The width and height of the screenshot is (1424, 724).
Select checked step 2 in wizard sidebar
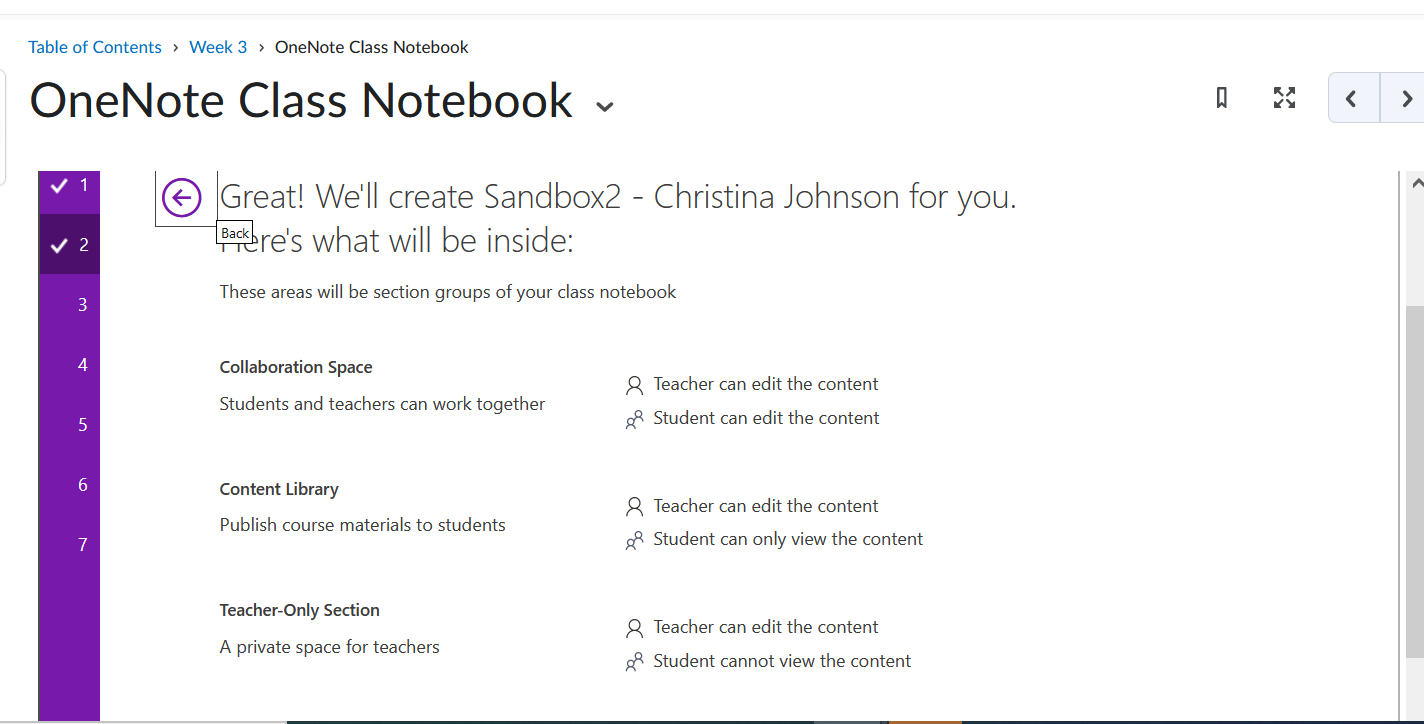click(x=70, y=245)
